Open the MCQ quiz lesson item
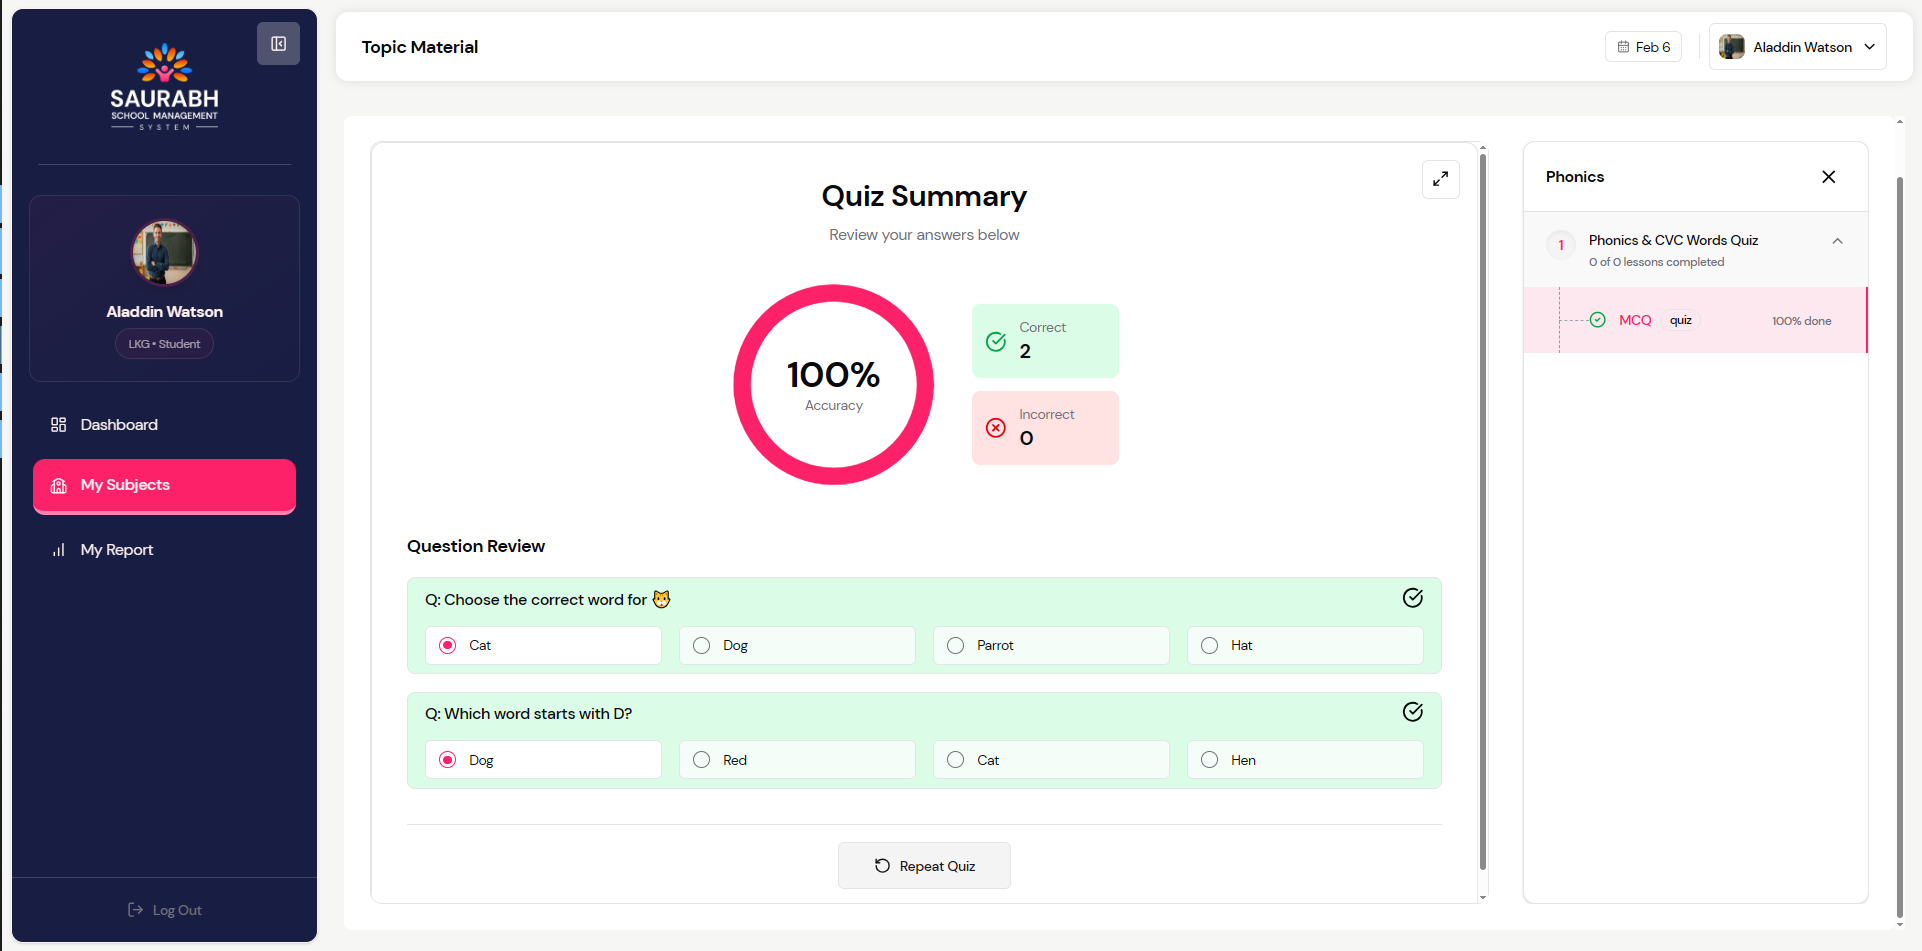Screen dimensions: 1922x951 1635,321
